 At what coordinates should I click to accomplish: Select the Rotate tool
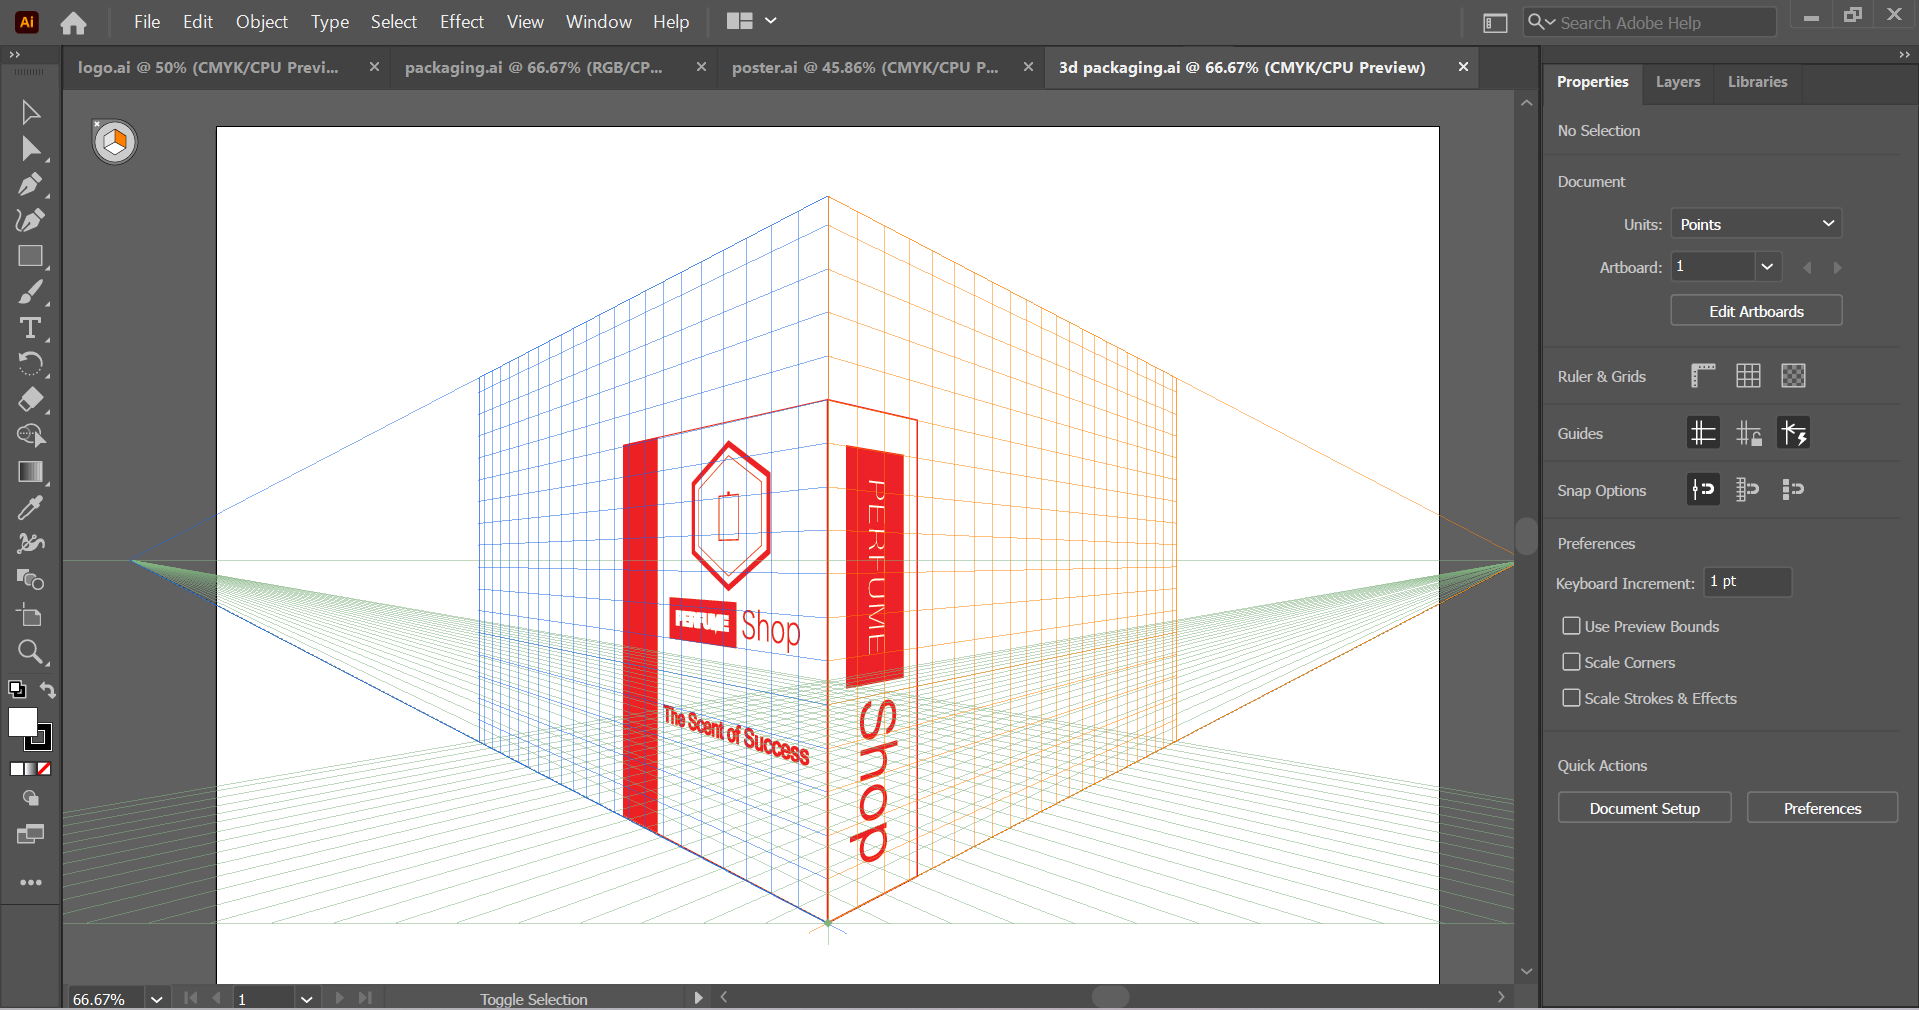click(x=30, y=364)
